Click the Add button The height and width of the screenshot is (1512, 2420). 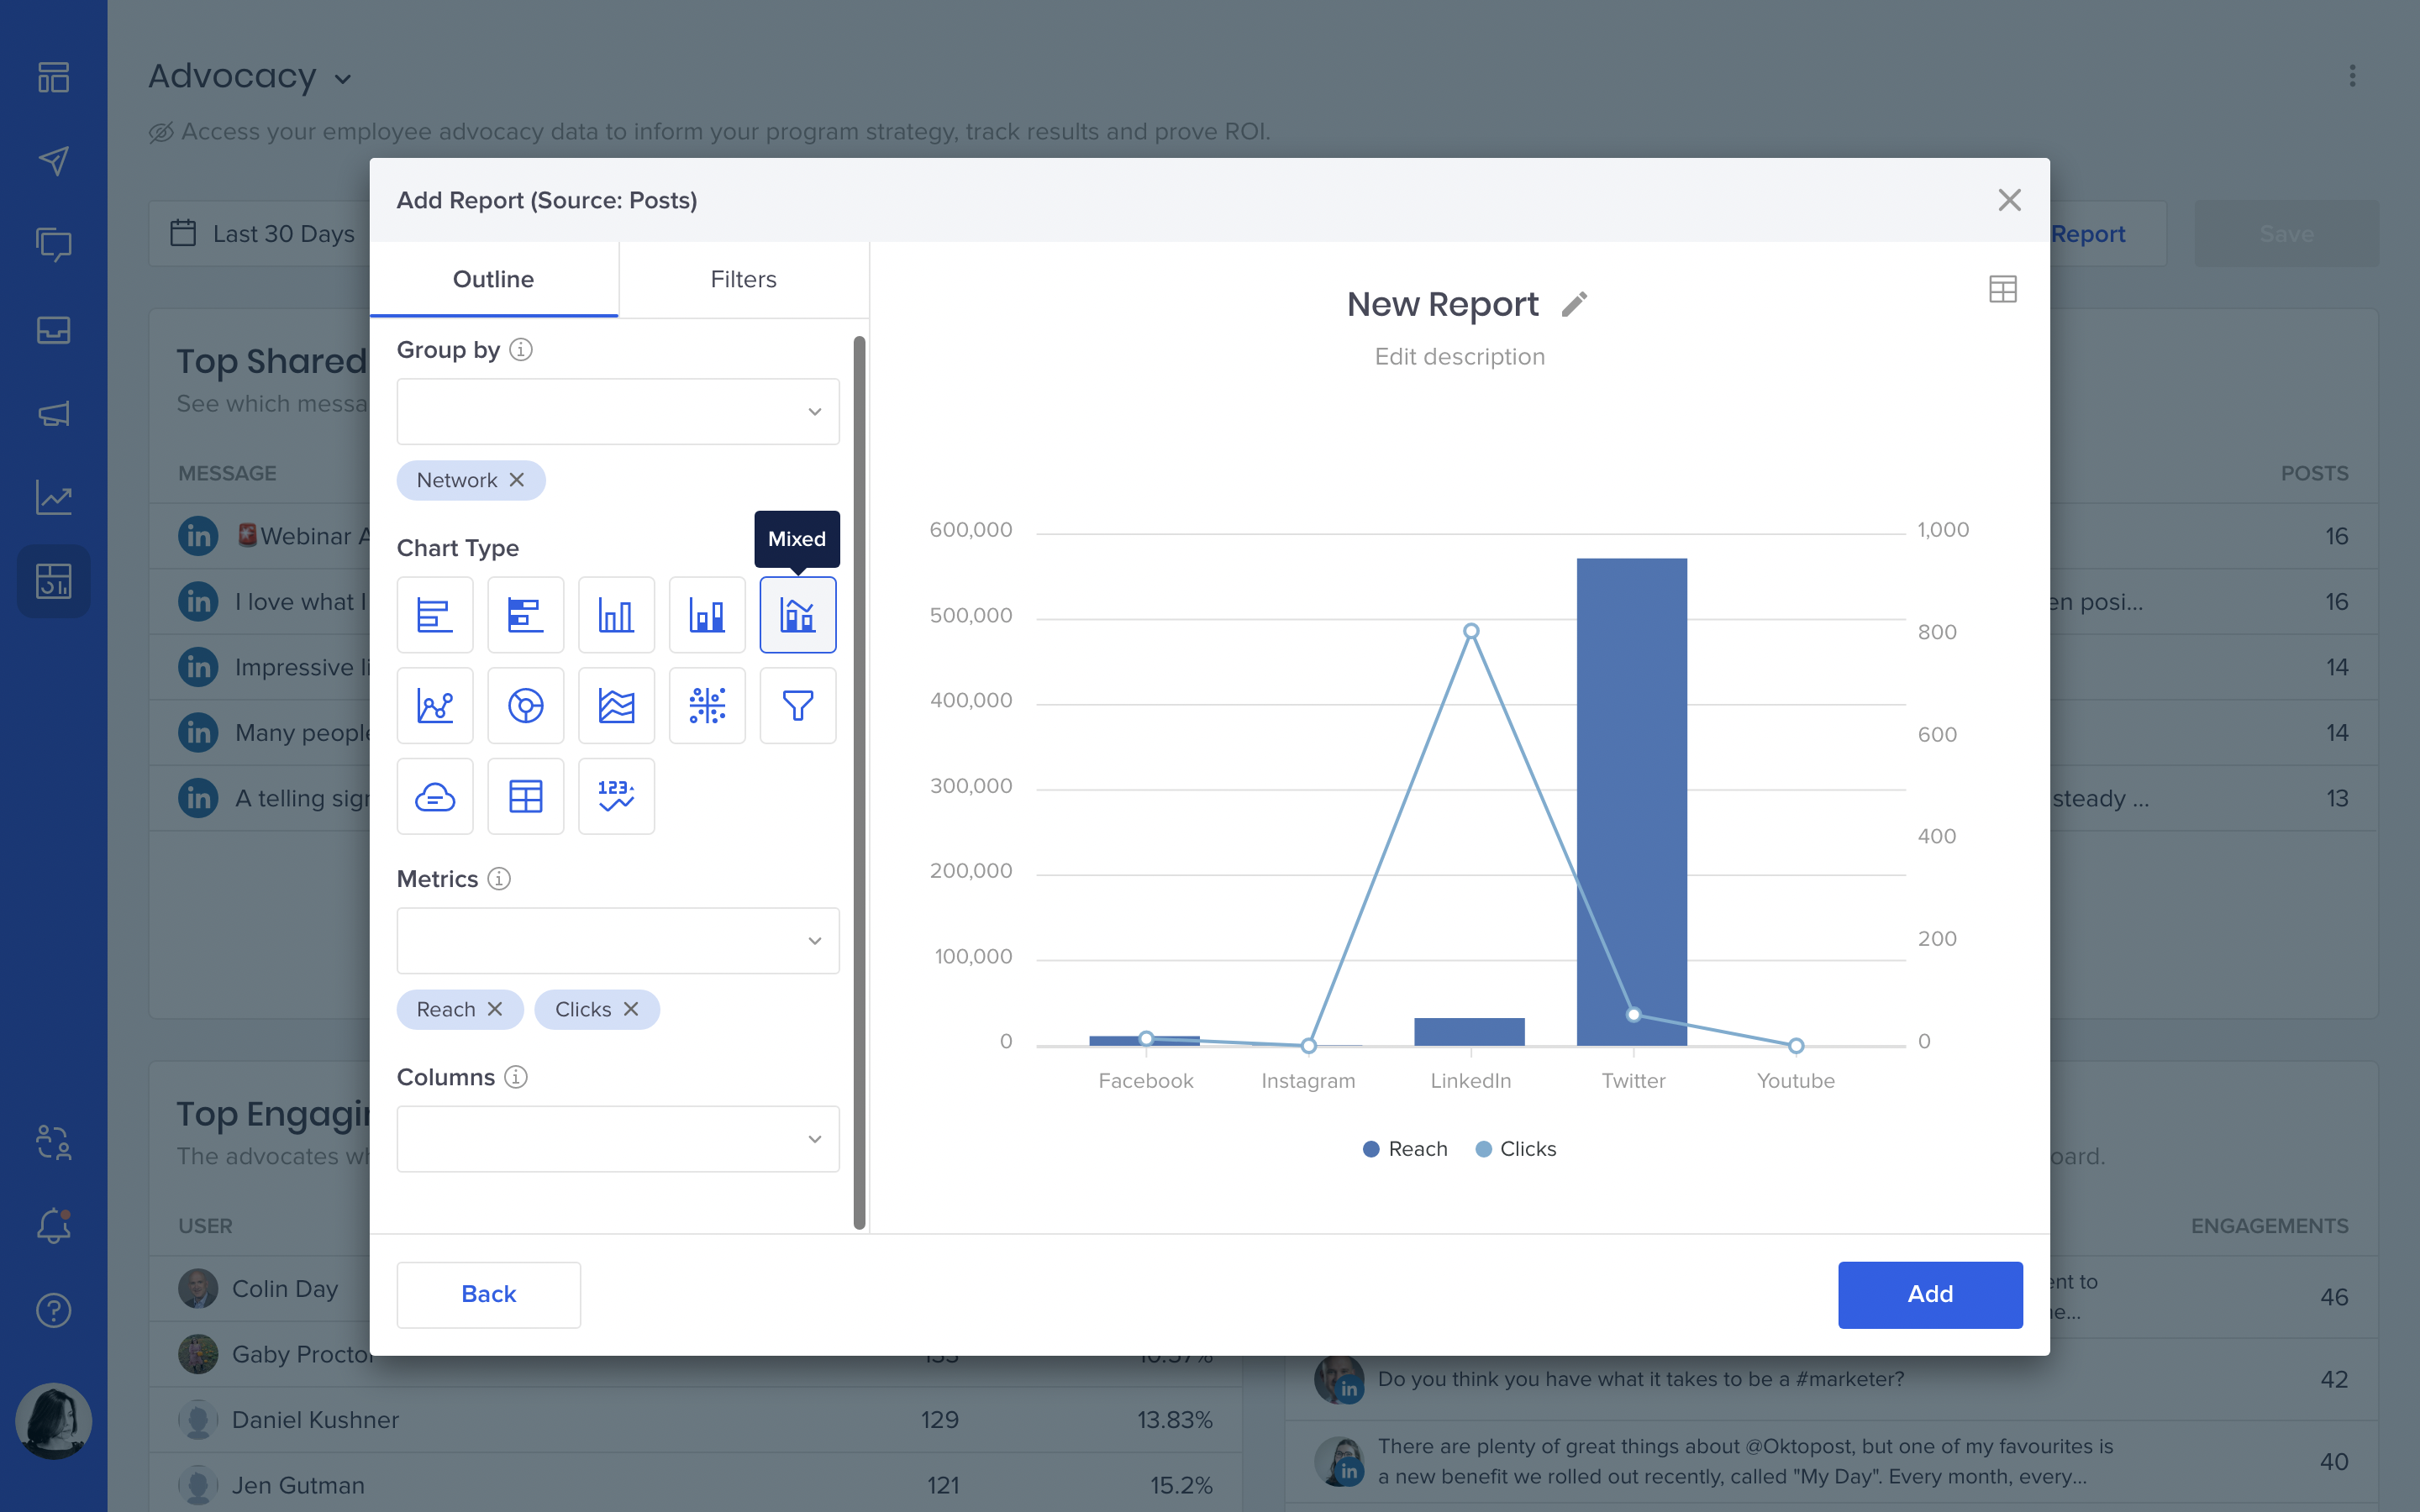click(1929, 1294)
